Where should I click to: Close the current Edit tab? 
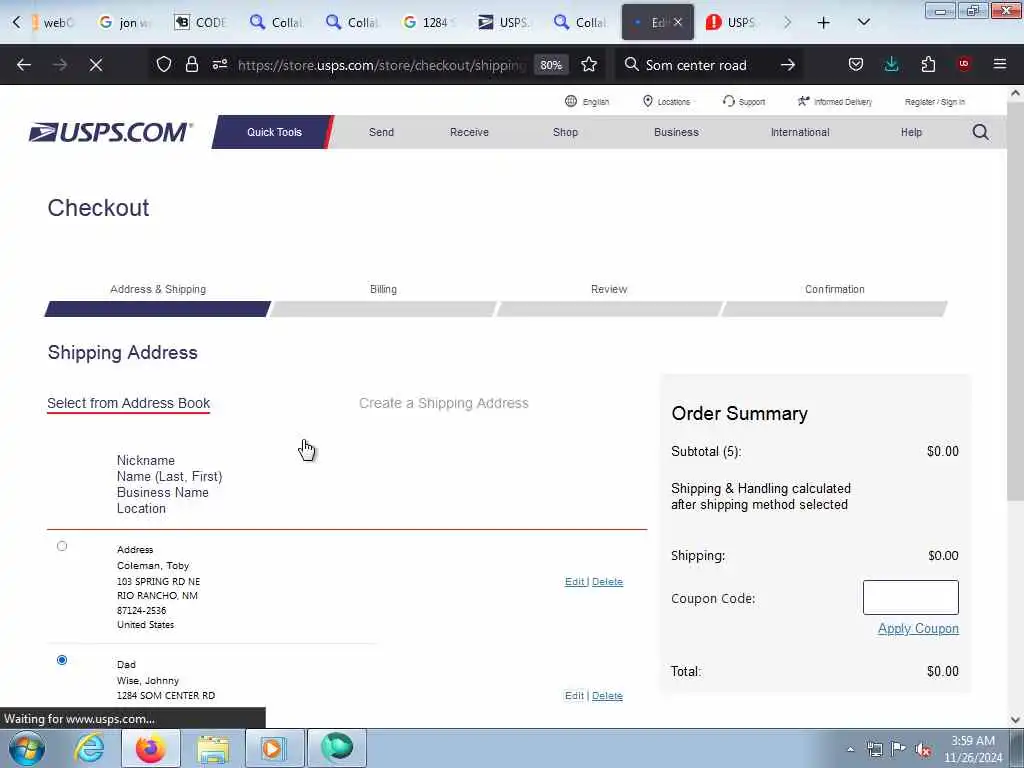click(678, 23)
